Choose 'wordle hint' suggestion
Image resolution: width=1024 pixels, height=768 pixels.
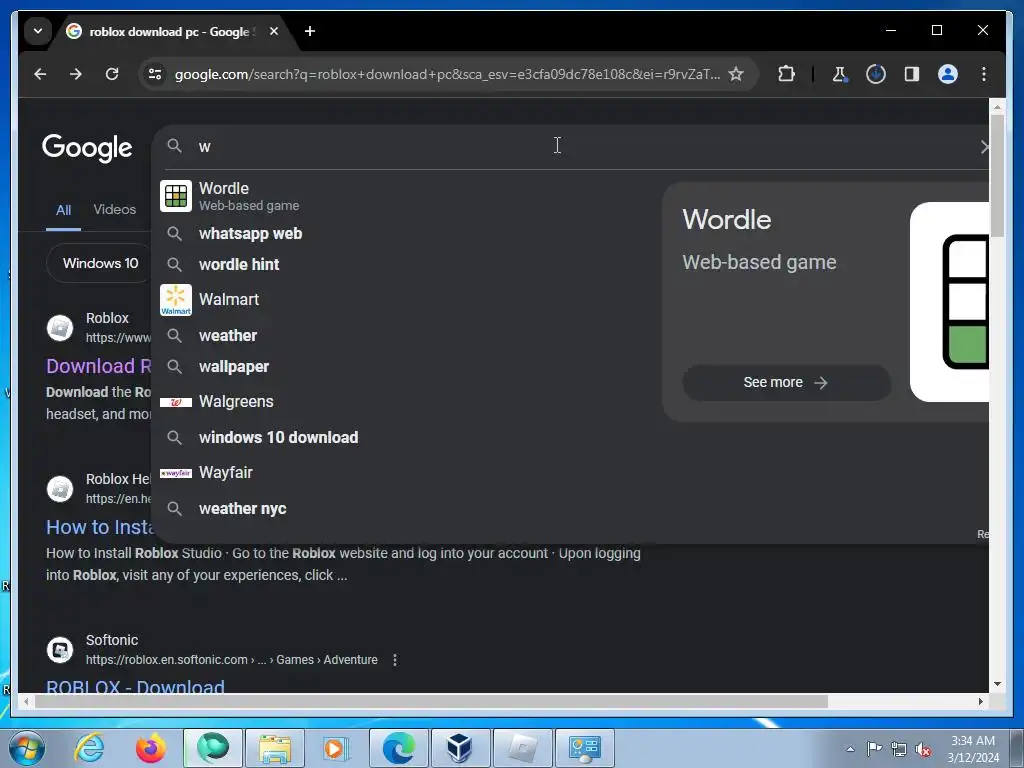[405, 264]
